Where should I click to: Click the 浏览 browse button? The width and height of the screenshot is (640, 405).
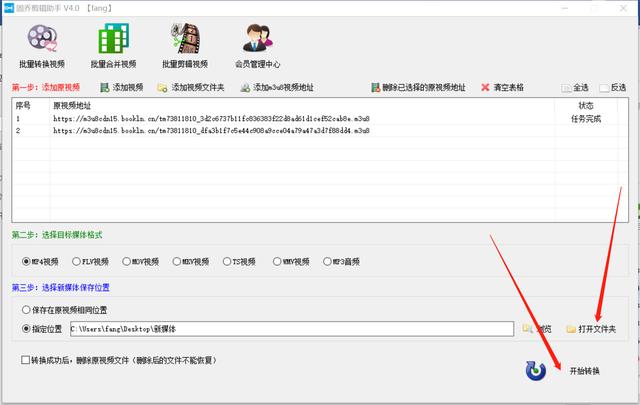[x=537, y=329]
